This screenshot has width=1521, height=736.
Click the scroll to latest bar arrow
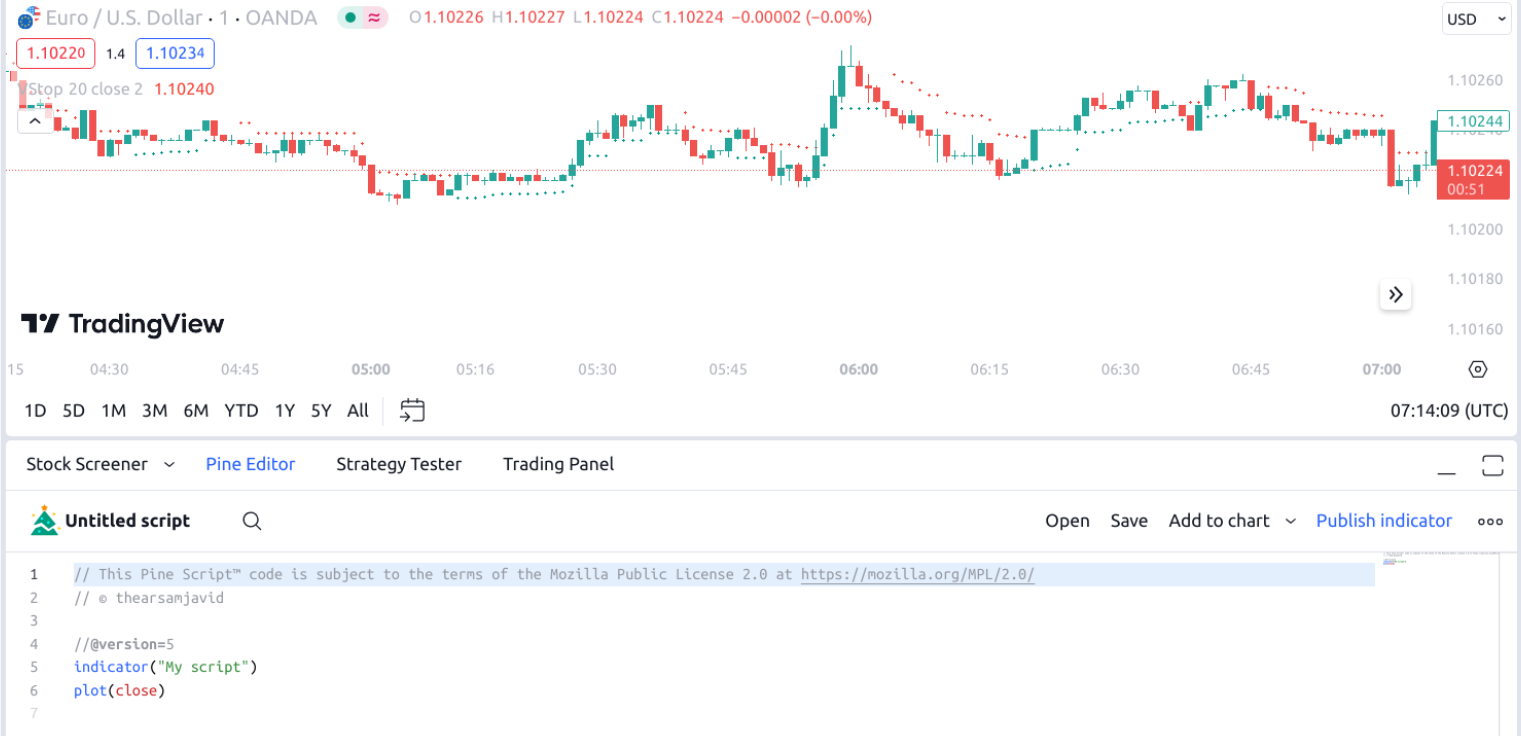point(1396,294)
